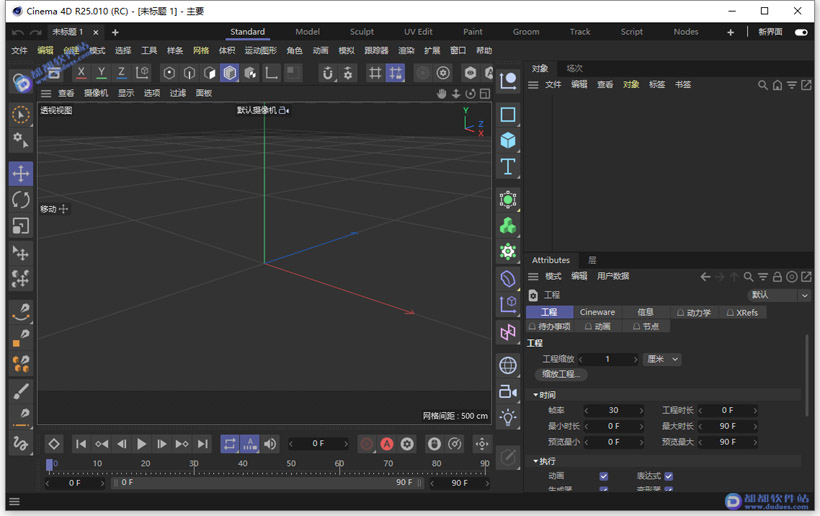Select the Scale tool in left palette
Image resolution: width=820 pixels, height=516 pixels.
click(20, 226)
